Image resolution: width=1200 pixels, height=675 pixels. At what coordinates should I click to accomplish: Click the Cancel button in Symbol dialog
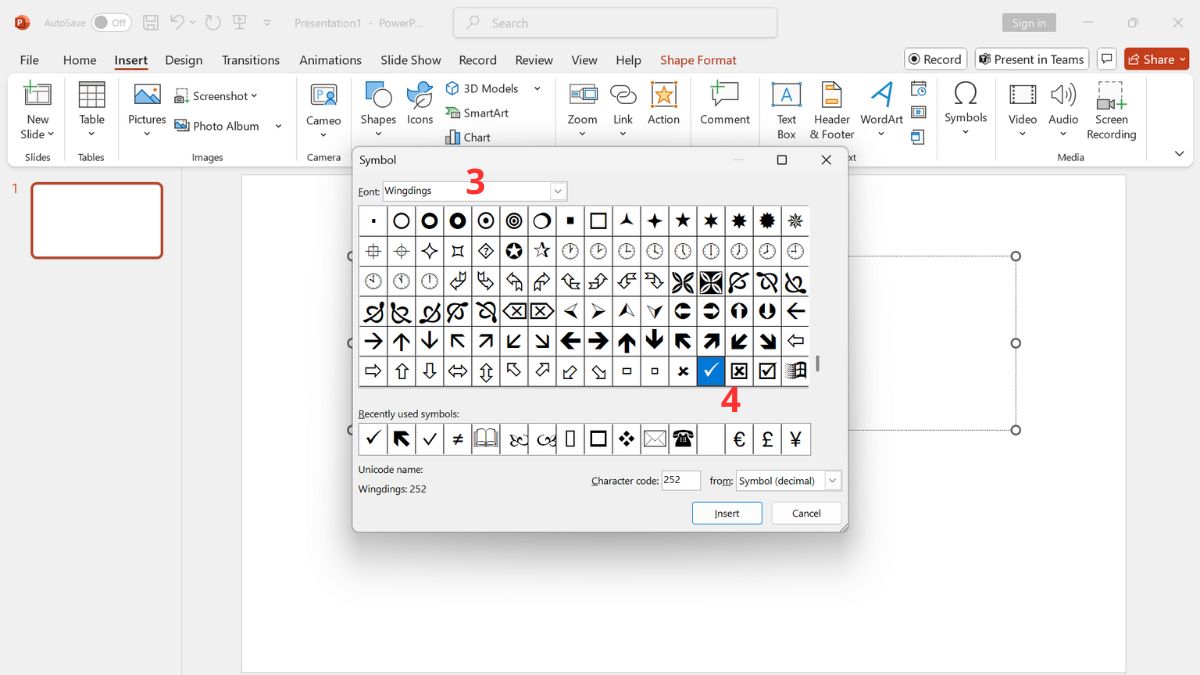pos(807,513)
